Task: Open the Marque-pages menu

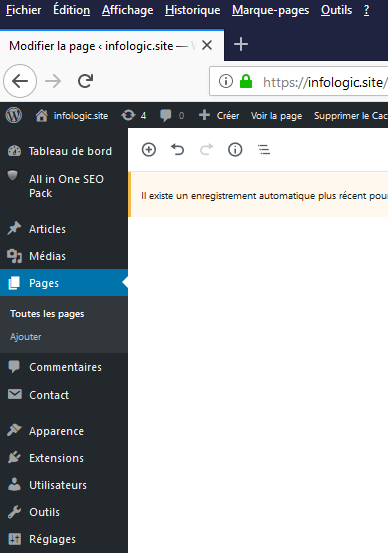Action: tap(271, 10)
